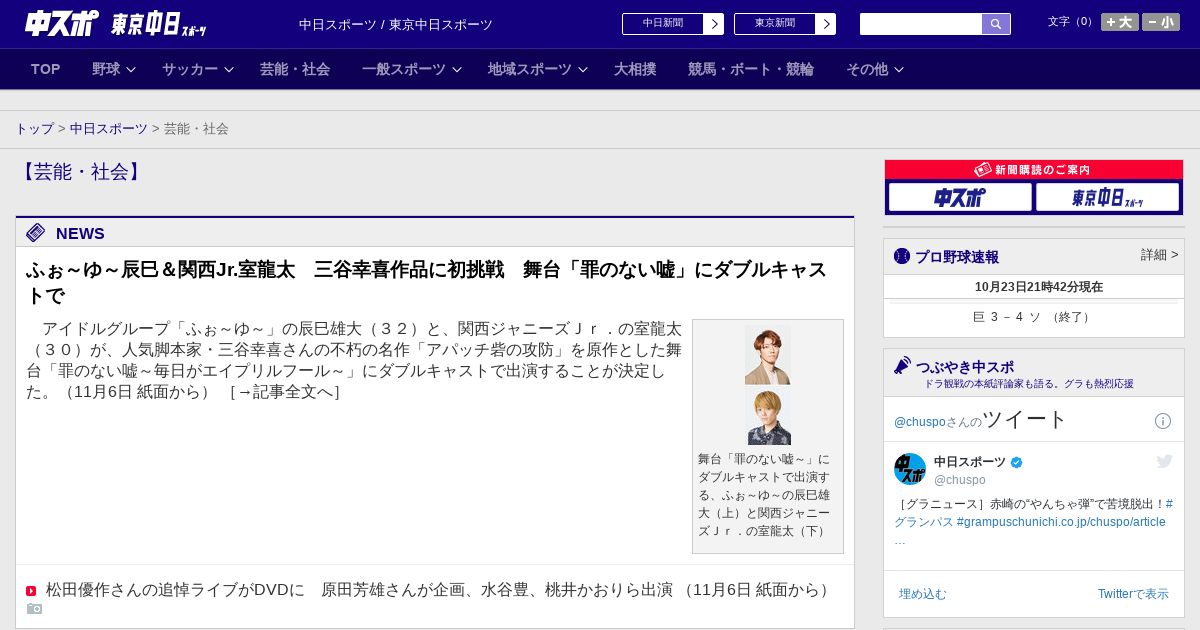1200x630 pixels.
Task: Click the Twitter bird icon in tweet
Action: [1164, 461]
